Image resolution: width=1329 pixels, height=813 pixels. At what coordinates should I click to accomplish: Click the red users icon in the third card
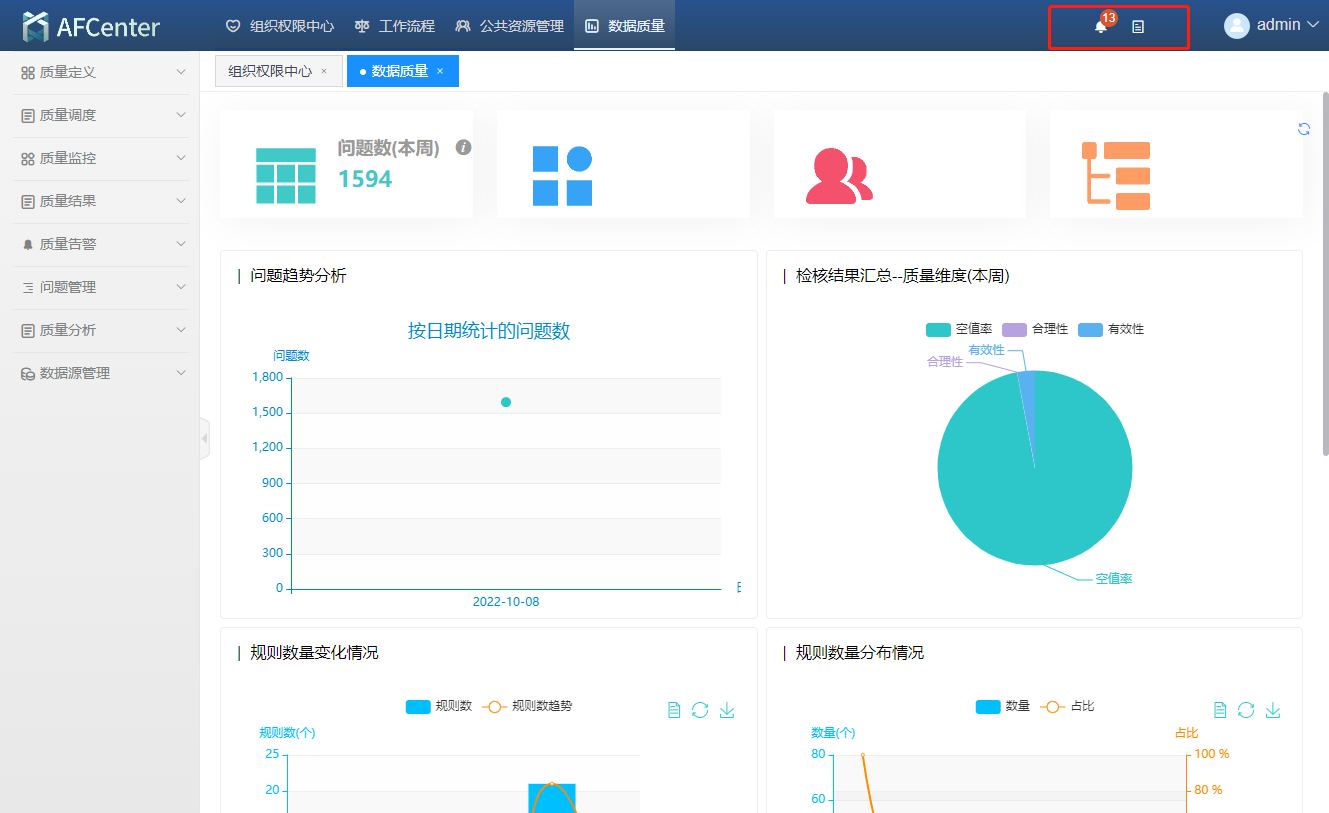point(839,176)
